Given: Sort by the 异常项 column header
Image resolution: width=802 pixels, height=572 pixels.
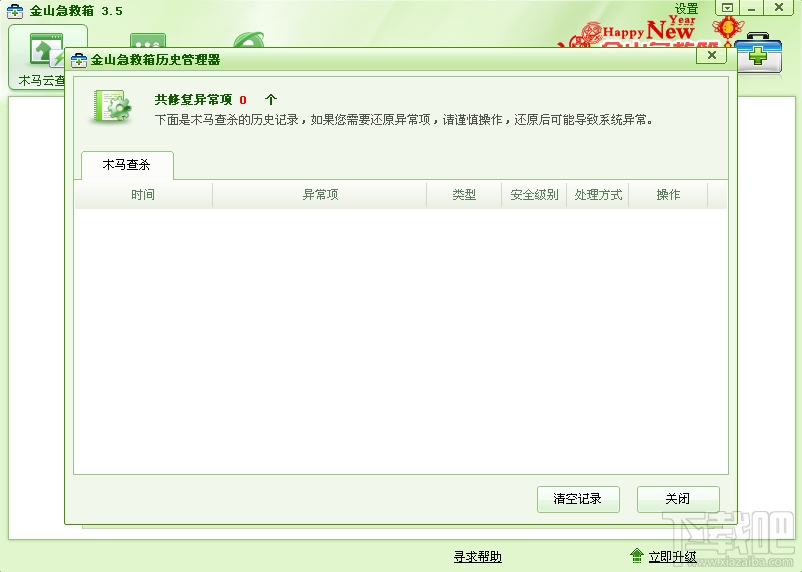Looking at the screenshot, I should click(x=320, y=195).
